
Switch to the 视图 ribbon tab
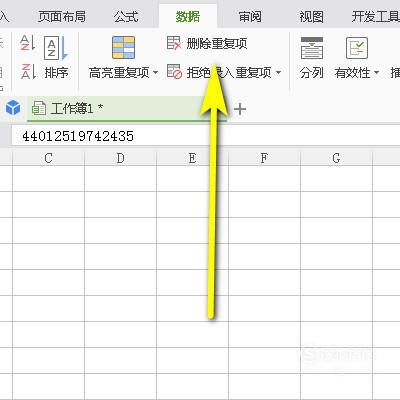tap(311, 16)
